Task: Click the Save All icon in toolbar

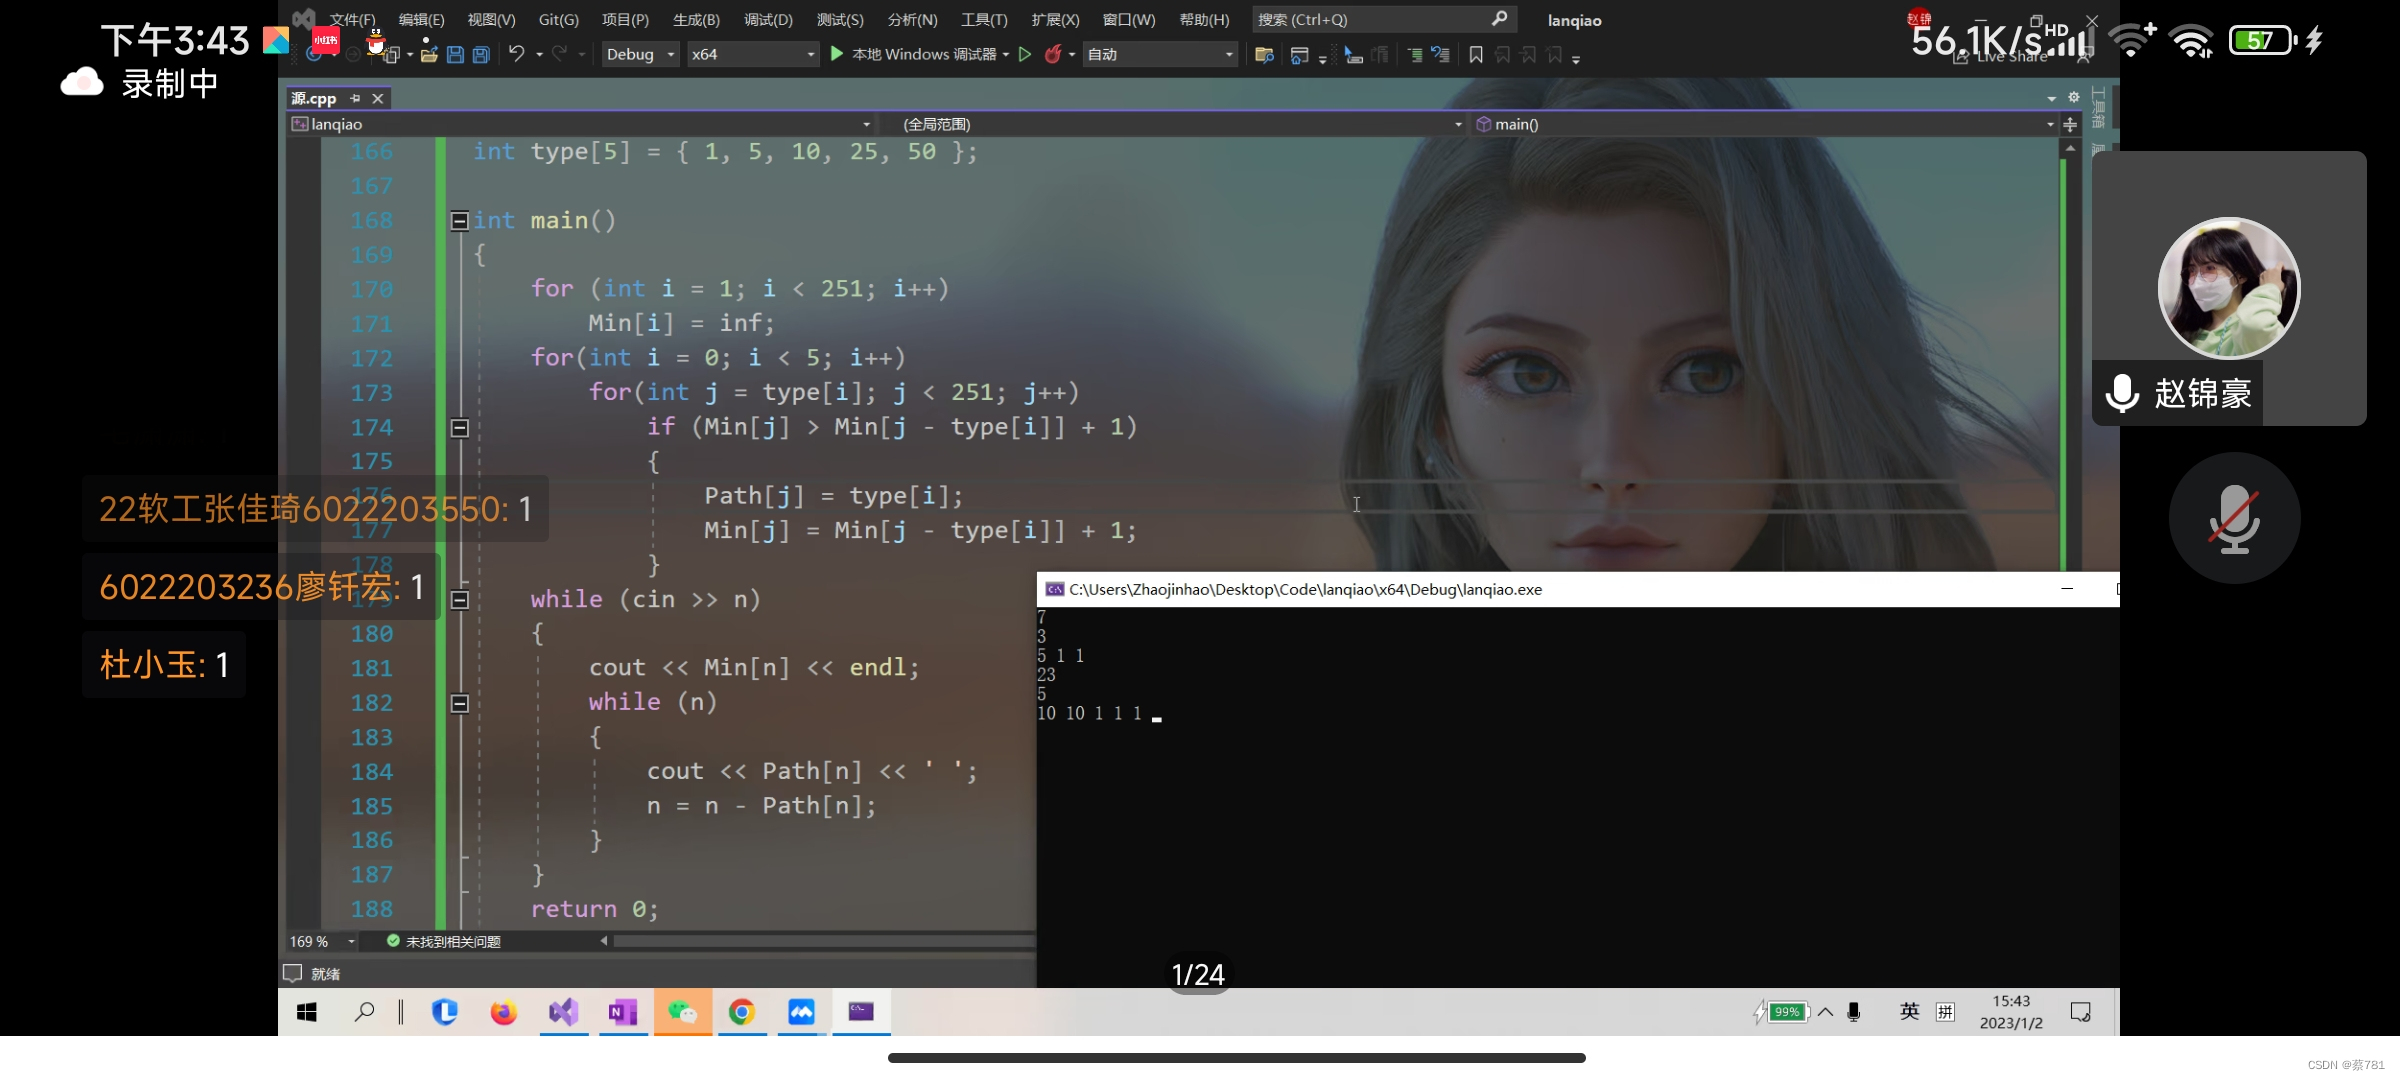Action: point(481,55)
